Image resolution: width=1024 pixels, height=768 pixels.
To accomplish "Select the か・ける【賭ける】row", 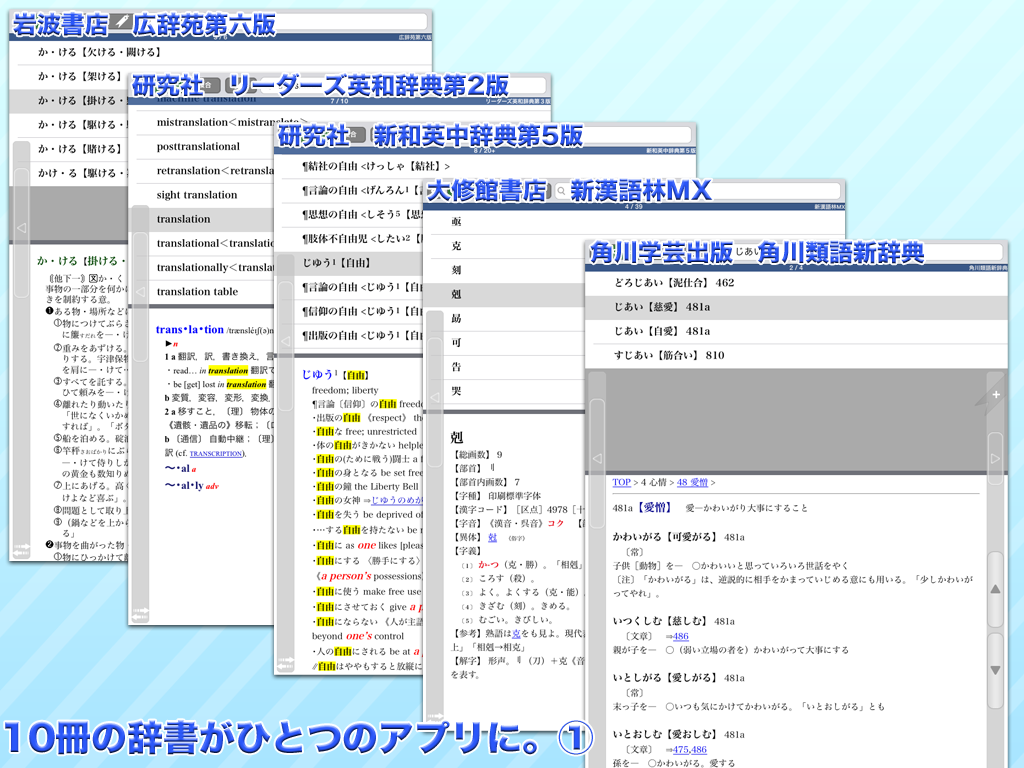I will tap(70, 149).
